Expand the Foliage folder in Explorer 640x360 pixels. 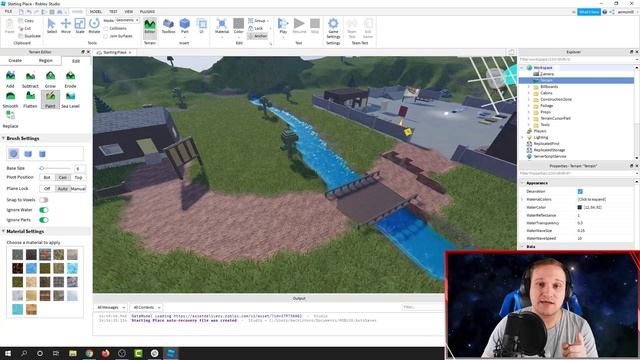pos(529,106)
